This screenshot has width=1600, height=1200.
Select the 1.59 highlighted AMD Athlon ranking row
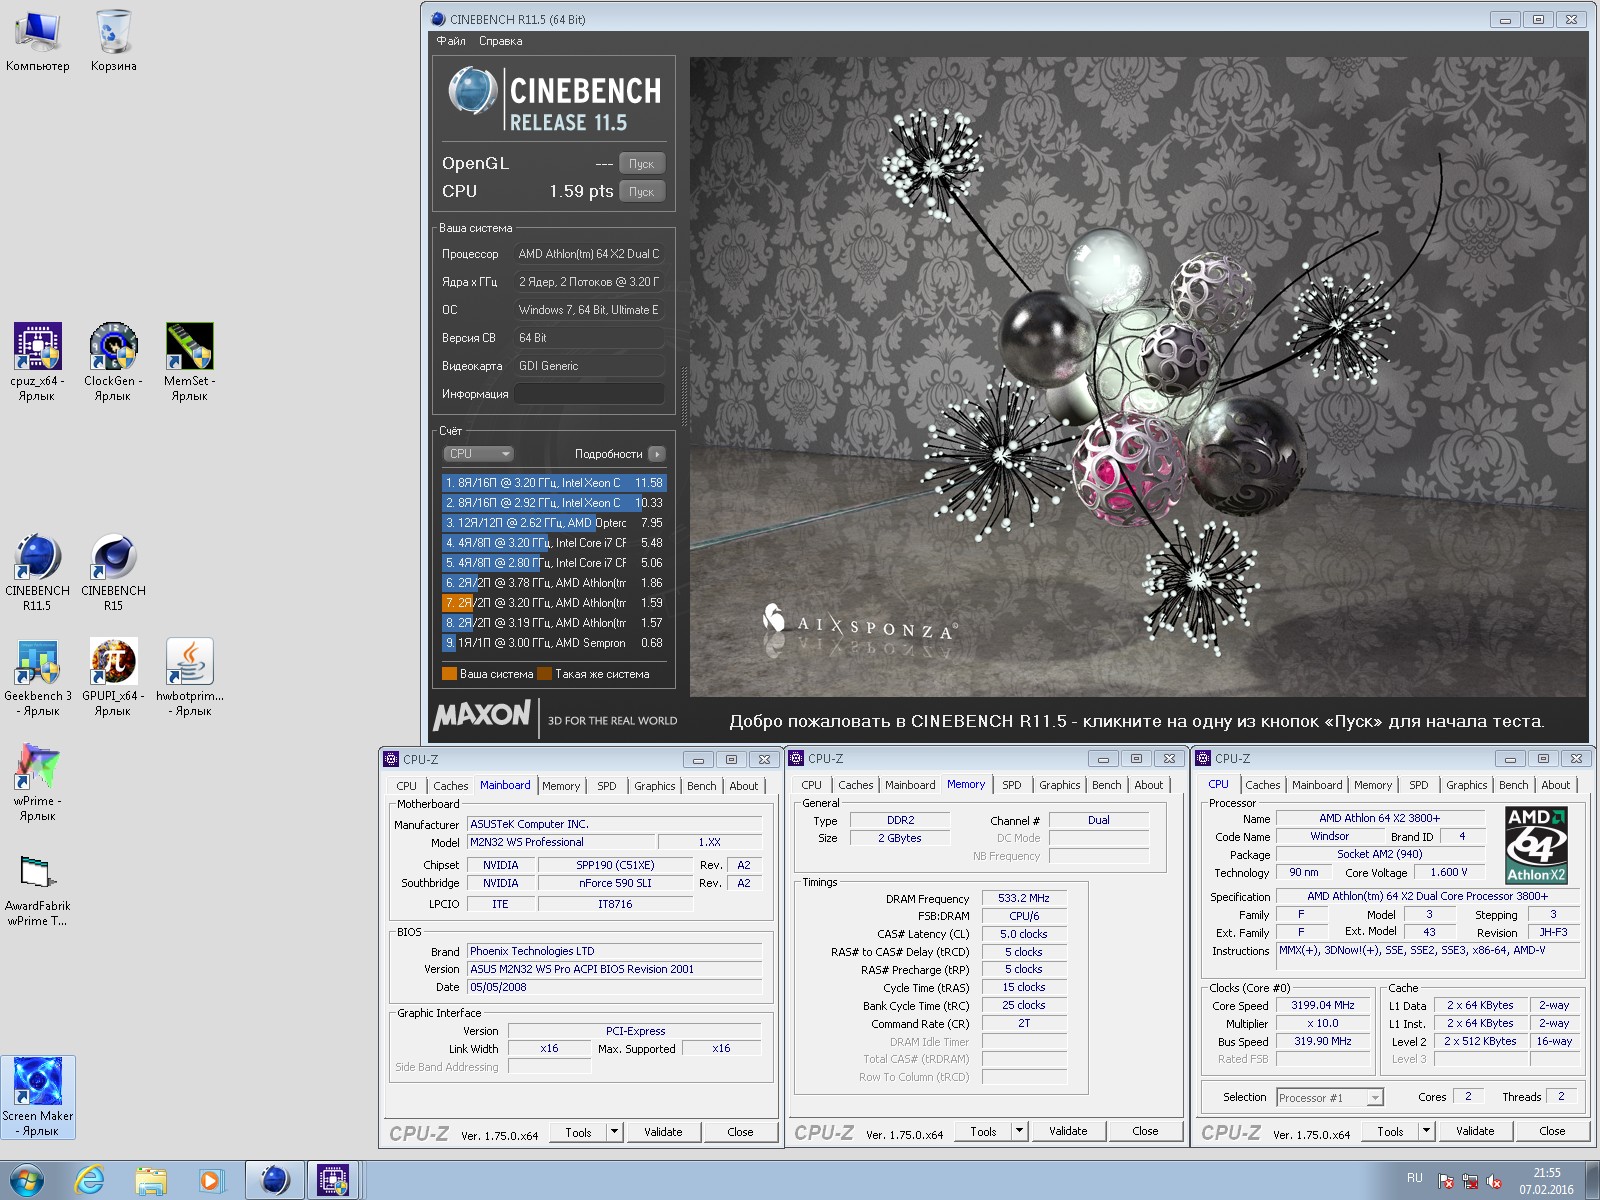[553, 603]
